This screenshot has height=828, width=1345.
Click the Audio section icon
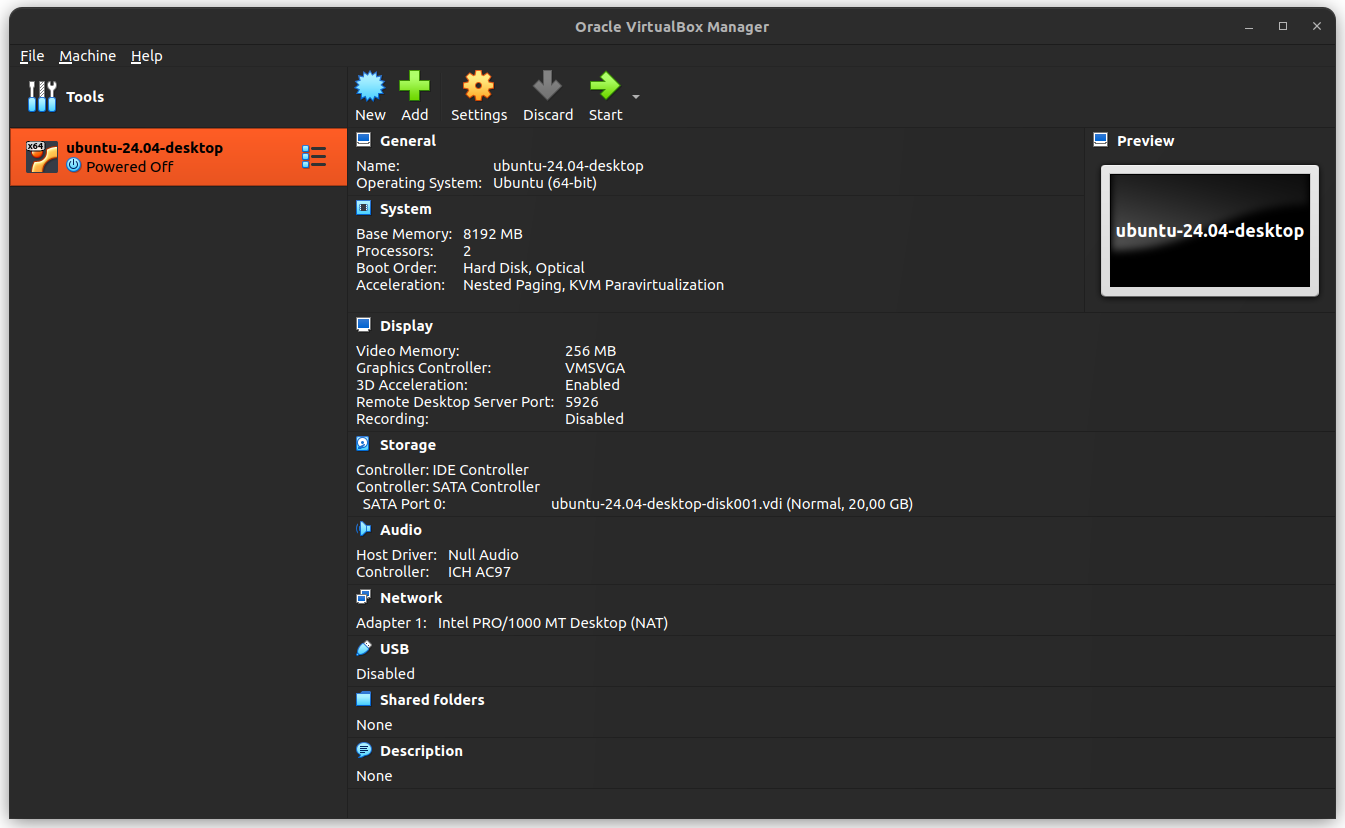tap(363, 528)
